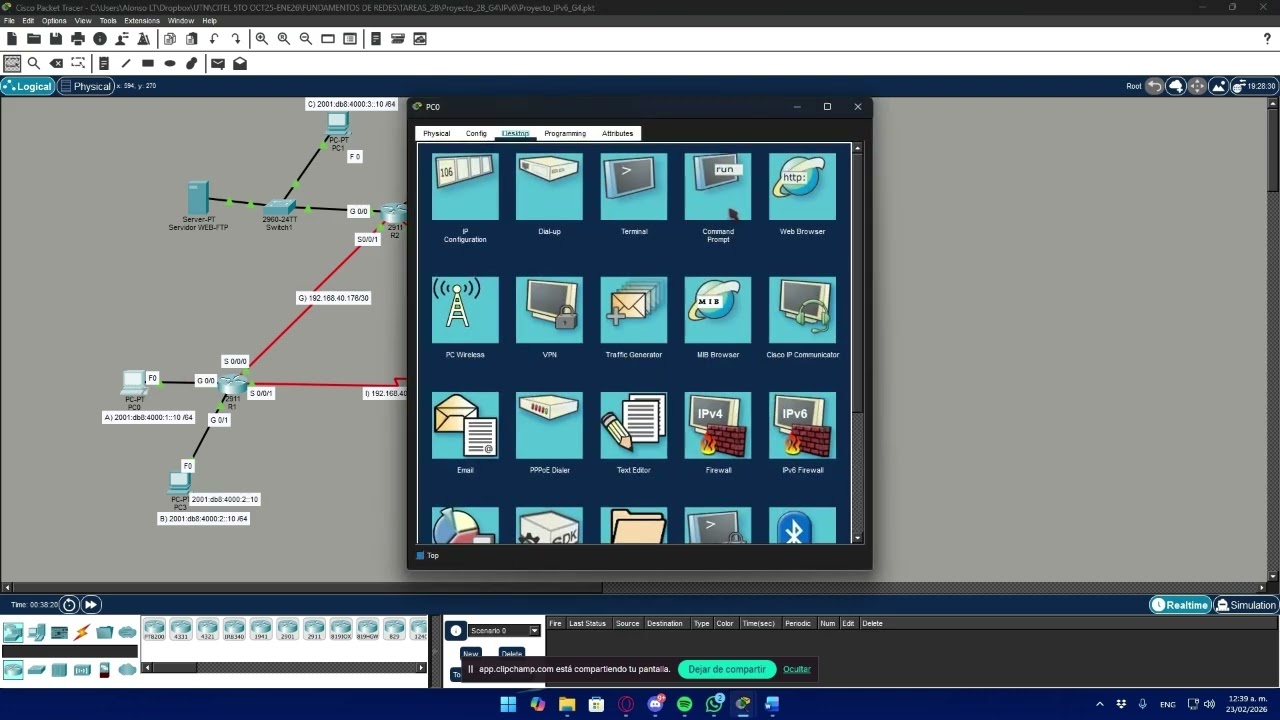1280x720 pixels.
Task: Click Add Complex PDU open envelope icon
Action: click(240, 63)
